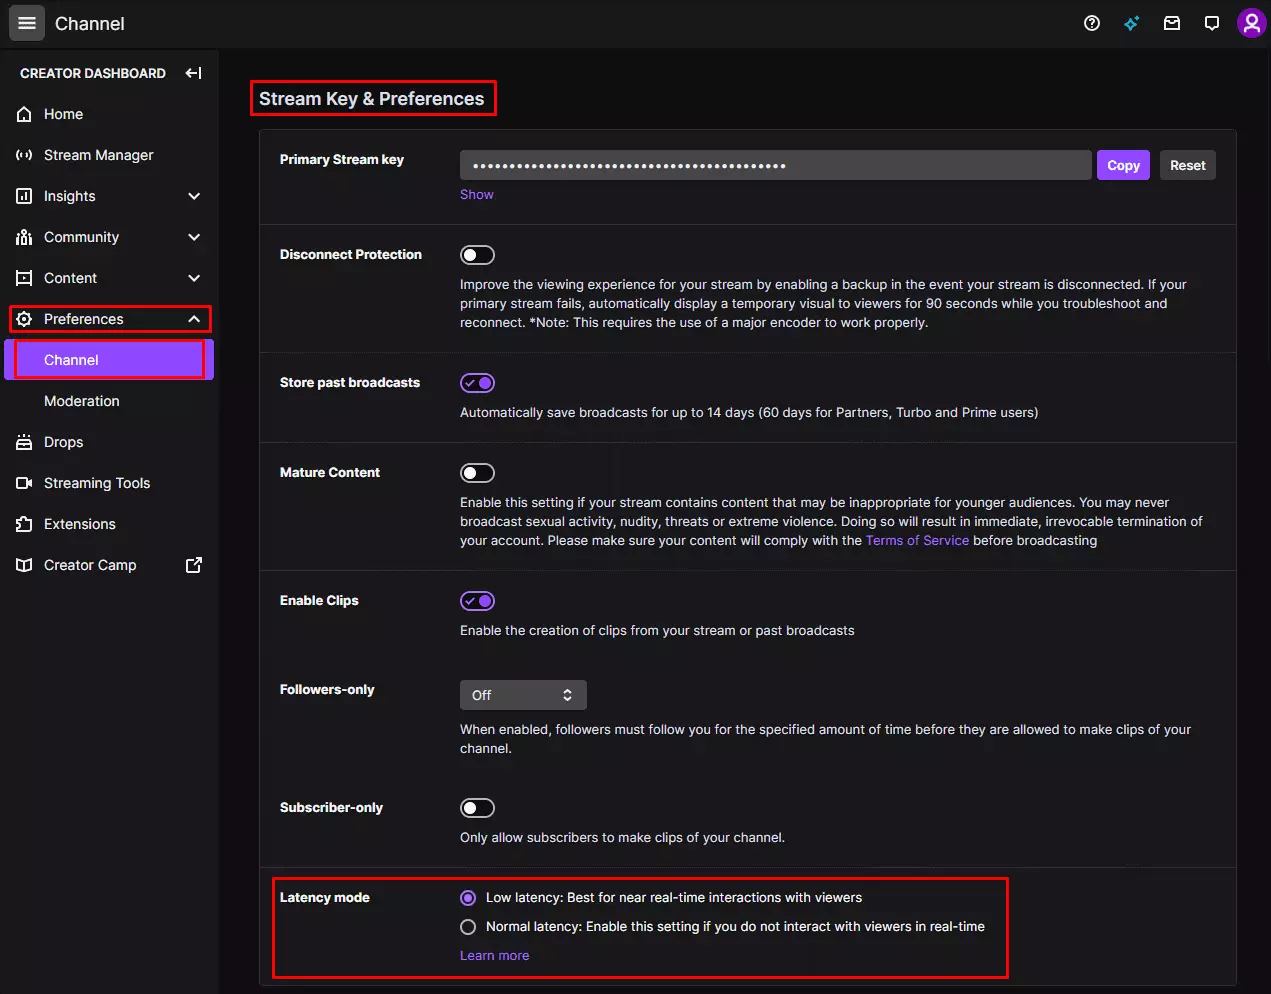Open the hamburger navigation menu

tap(27, 23)
